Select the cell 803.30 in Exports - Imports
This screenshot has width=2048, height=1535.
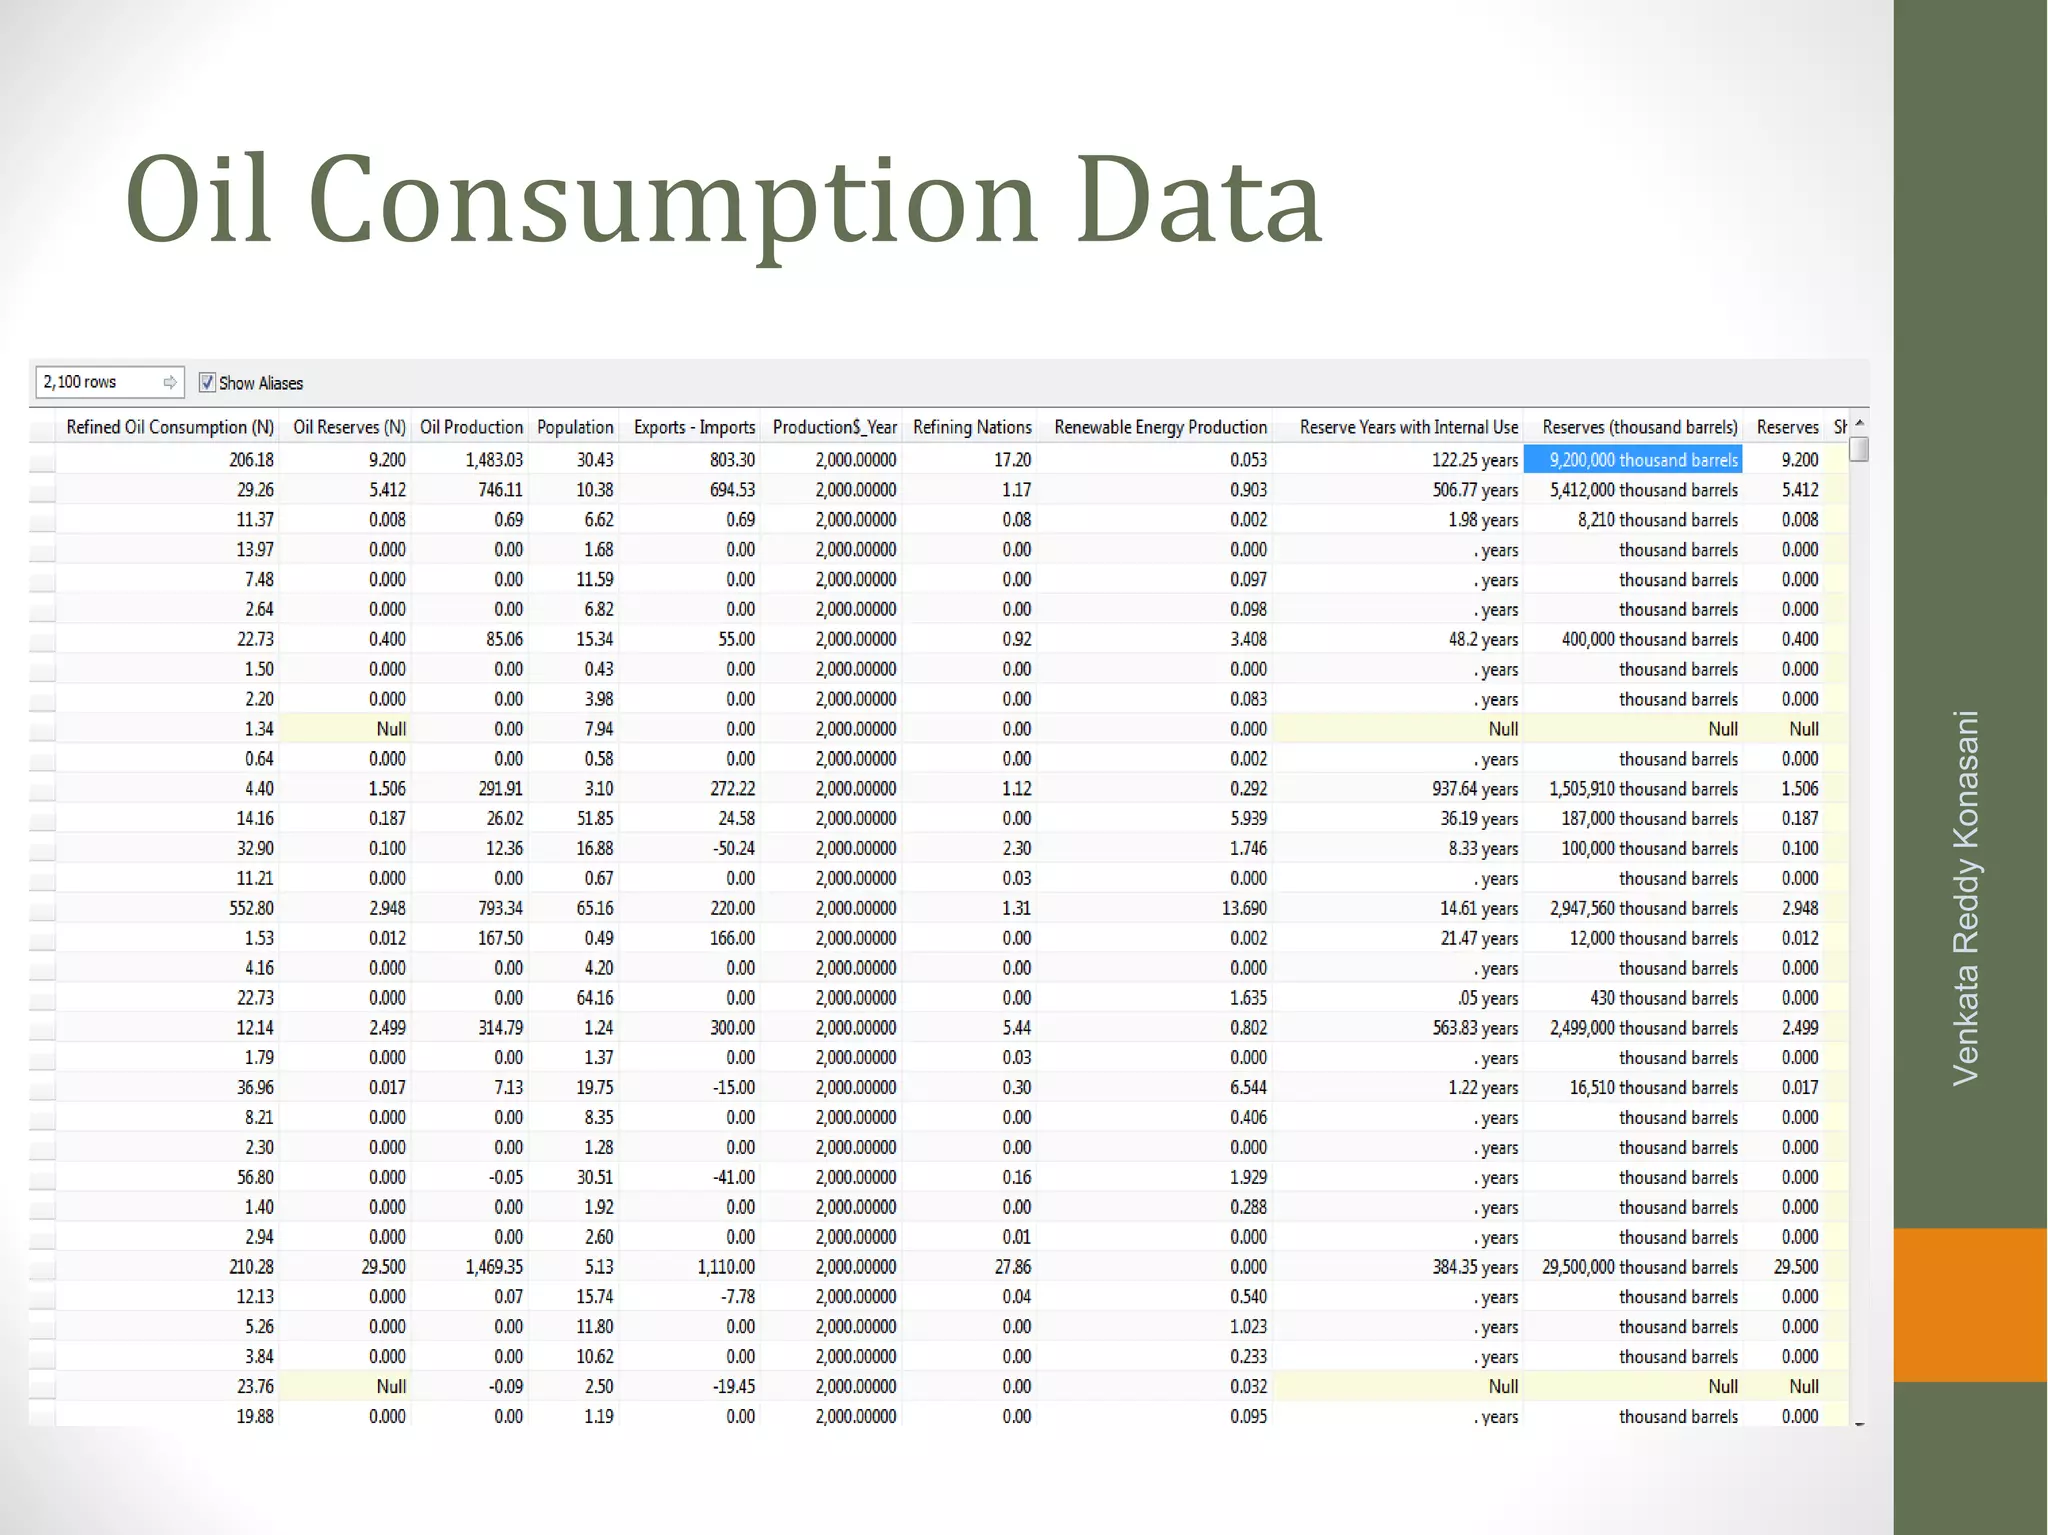point(691,460)
